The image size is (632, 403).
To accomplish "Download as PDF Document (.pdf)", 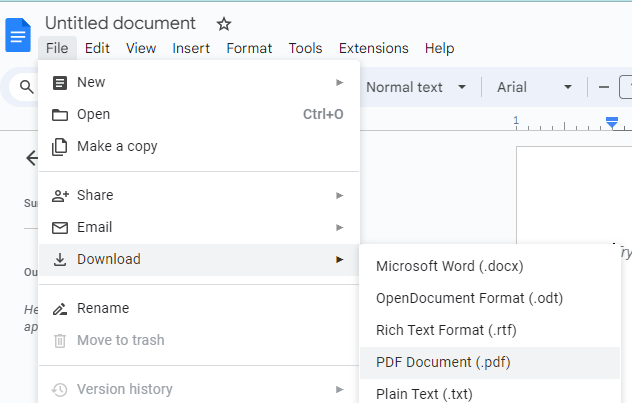I will click(490, 363).
